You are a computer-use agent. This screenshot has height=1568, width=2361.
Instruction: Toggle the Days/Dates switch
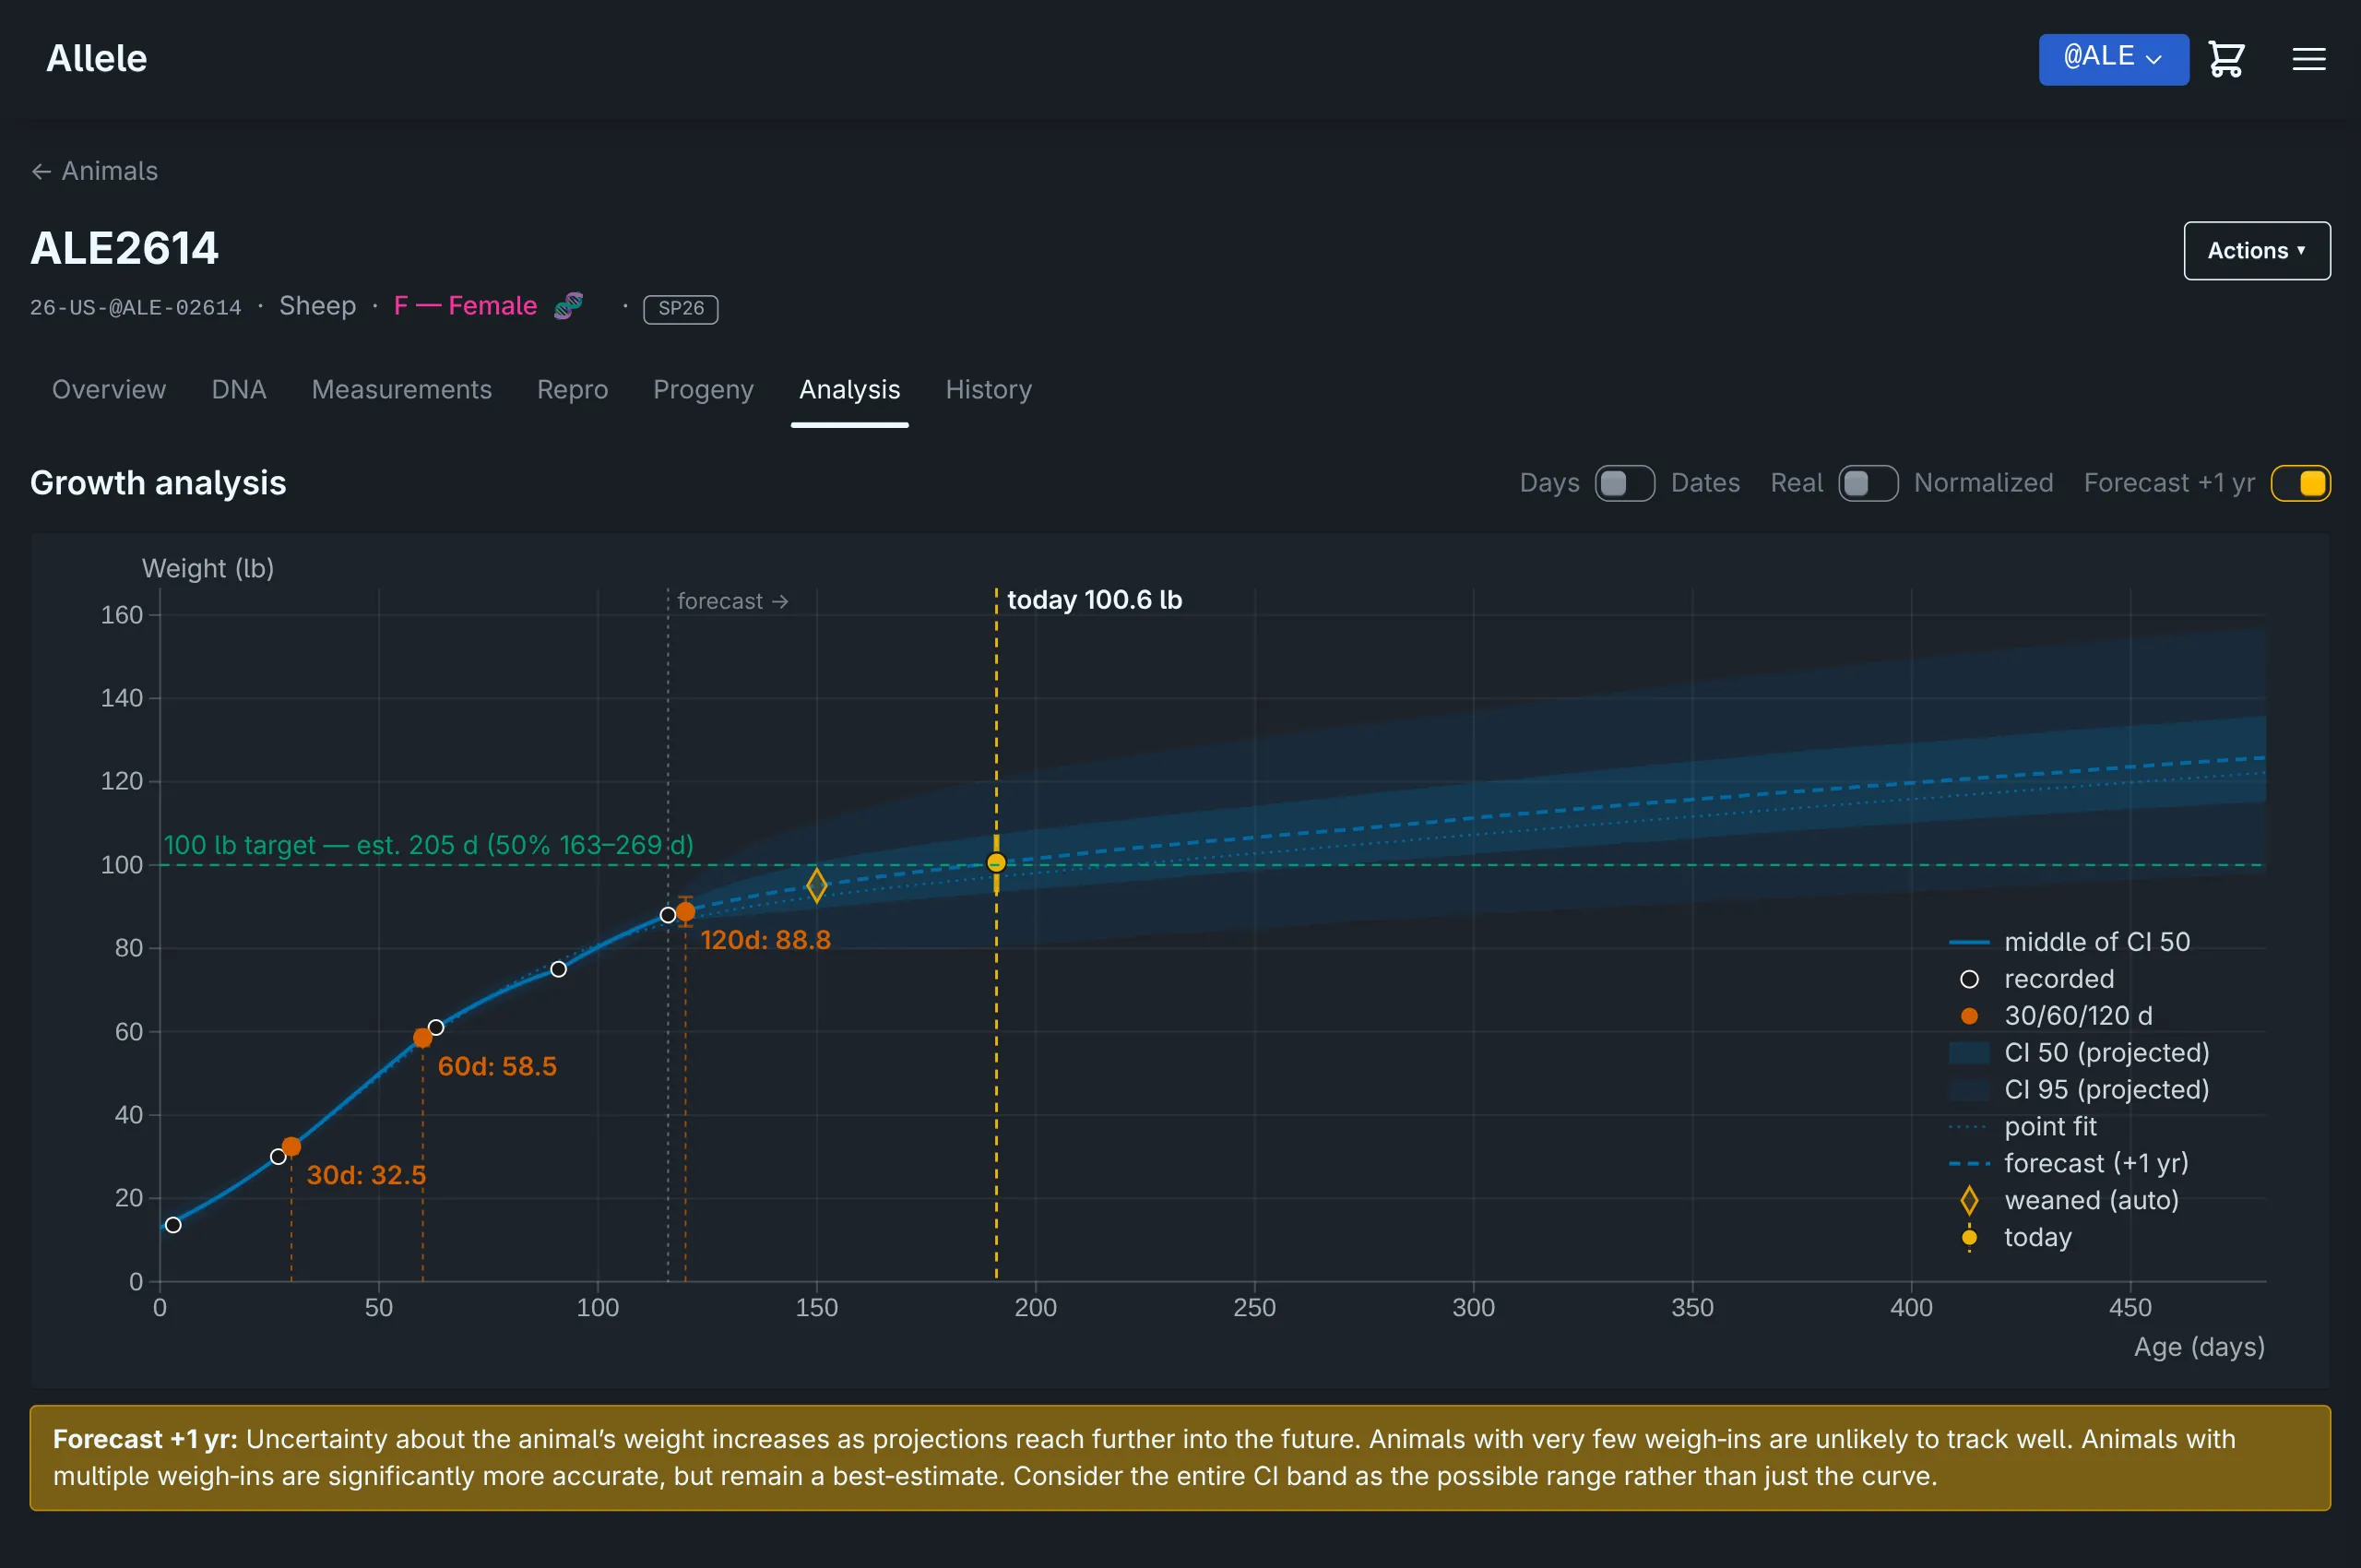tap(1624, 483)
